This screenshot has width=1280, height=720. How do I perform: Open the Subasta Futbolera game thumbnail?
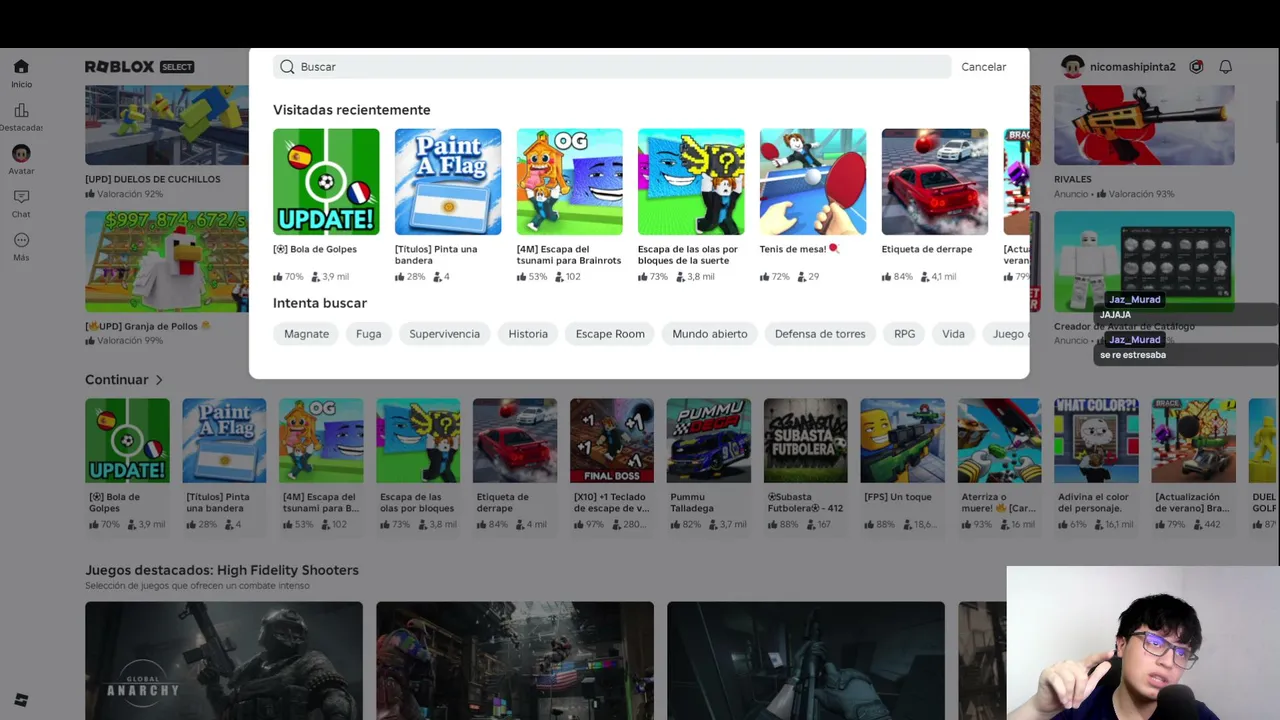pyautogui.click(x=806, y=441)
